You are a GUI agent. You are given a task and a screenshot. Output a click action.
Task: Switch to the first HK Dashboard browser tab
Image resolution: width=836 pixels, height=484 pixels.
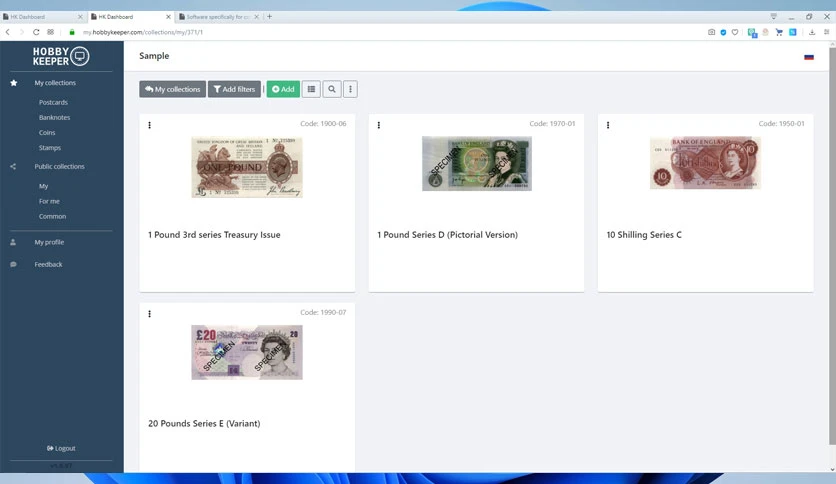tap(43, 17)
